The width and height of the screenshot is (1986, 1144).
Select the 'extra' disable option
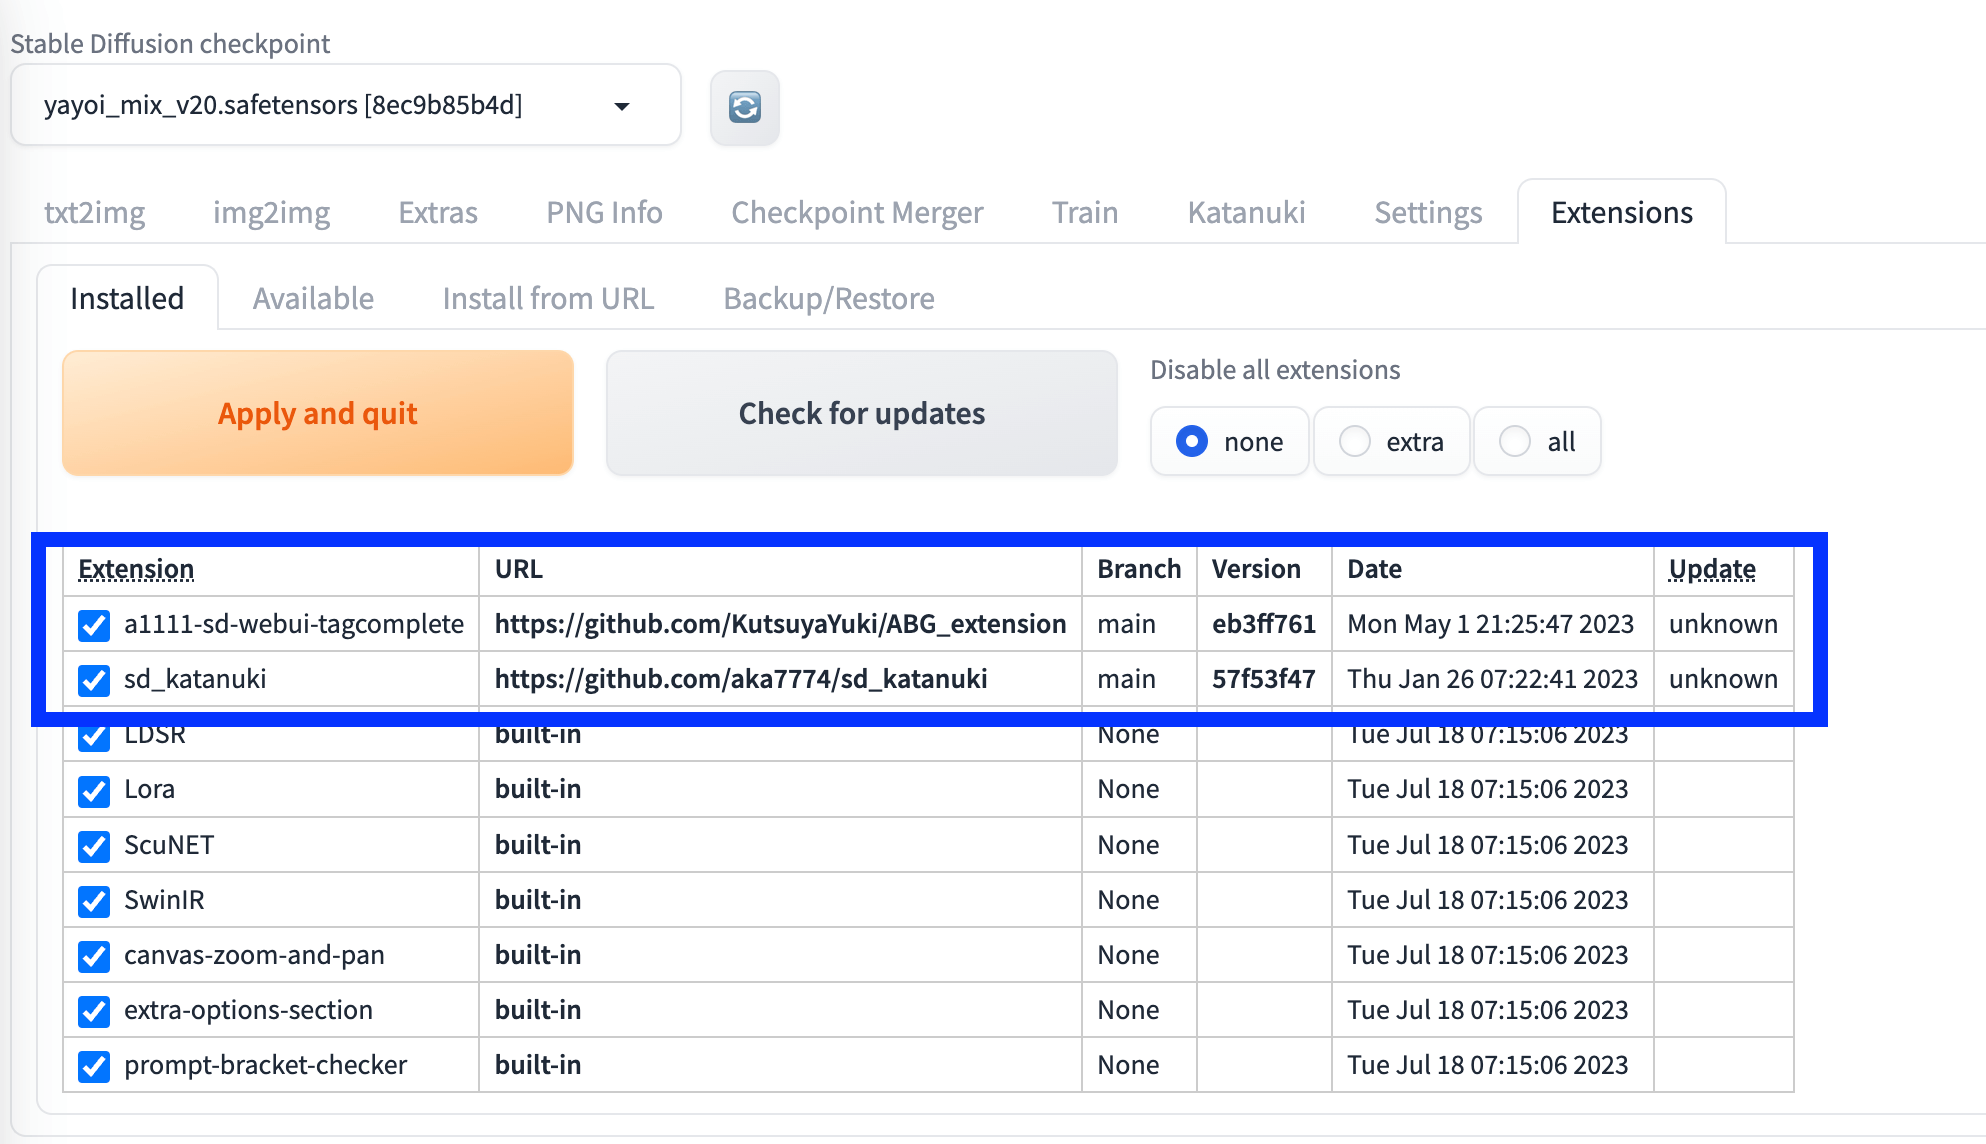1355,441
